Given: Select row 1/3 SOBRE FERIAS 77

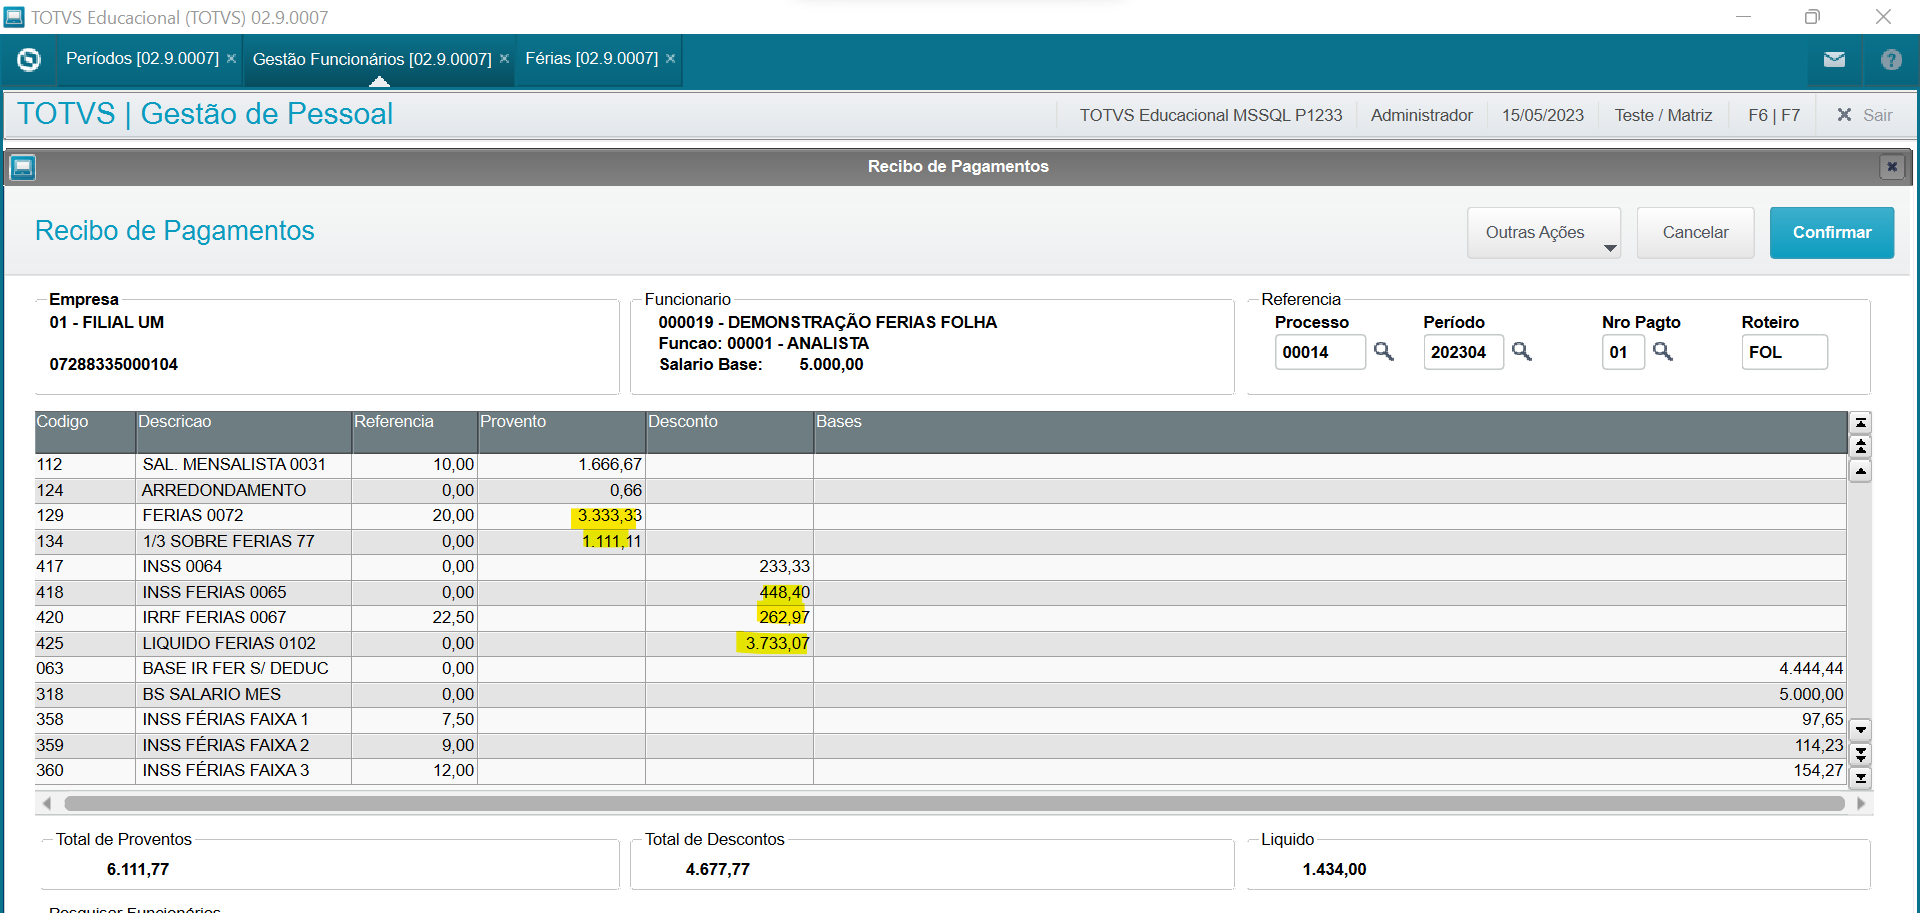Looking at the screenshot, I should [940, 541].
